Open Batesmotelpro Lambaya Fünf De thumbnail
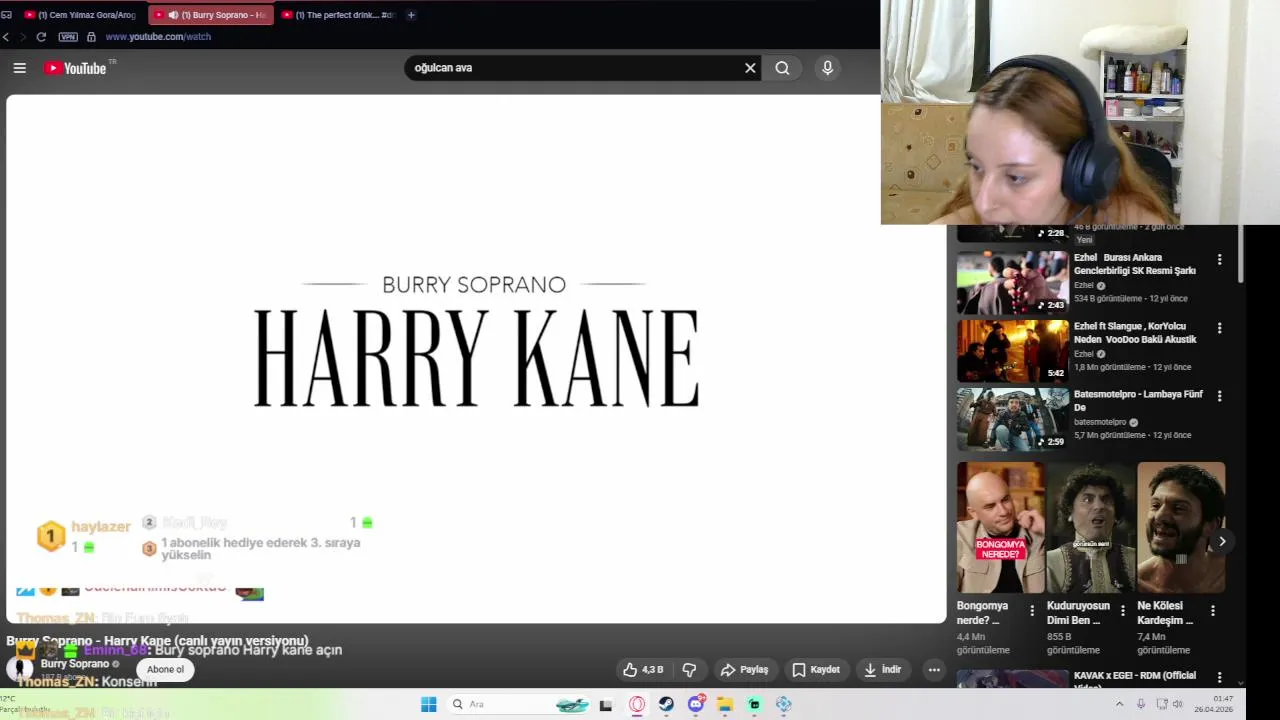 pos(1012,419)
